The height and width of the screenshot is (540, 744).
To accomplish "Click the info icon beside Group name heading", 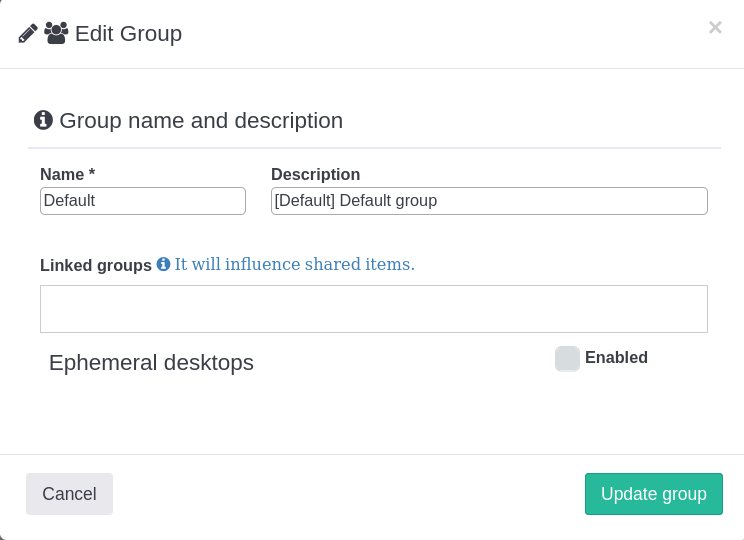I will pos(43,120).
